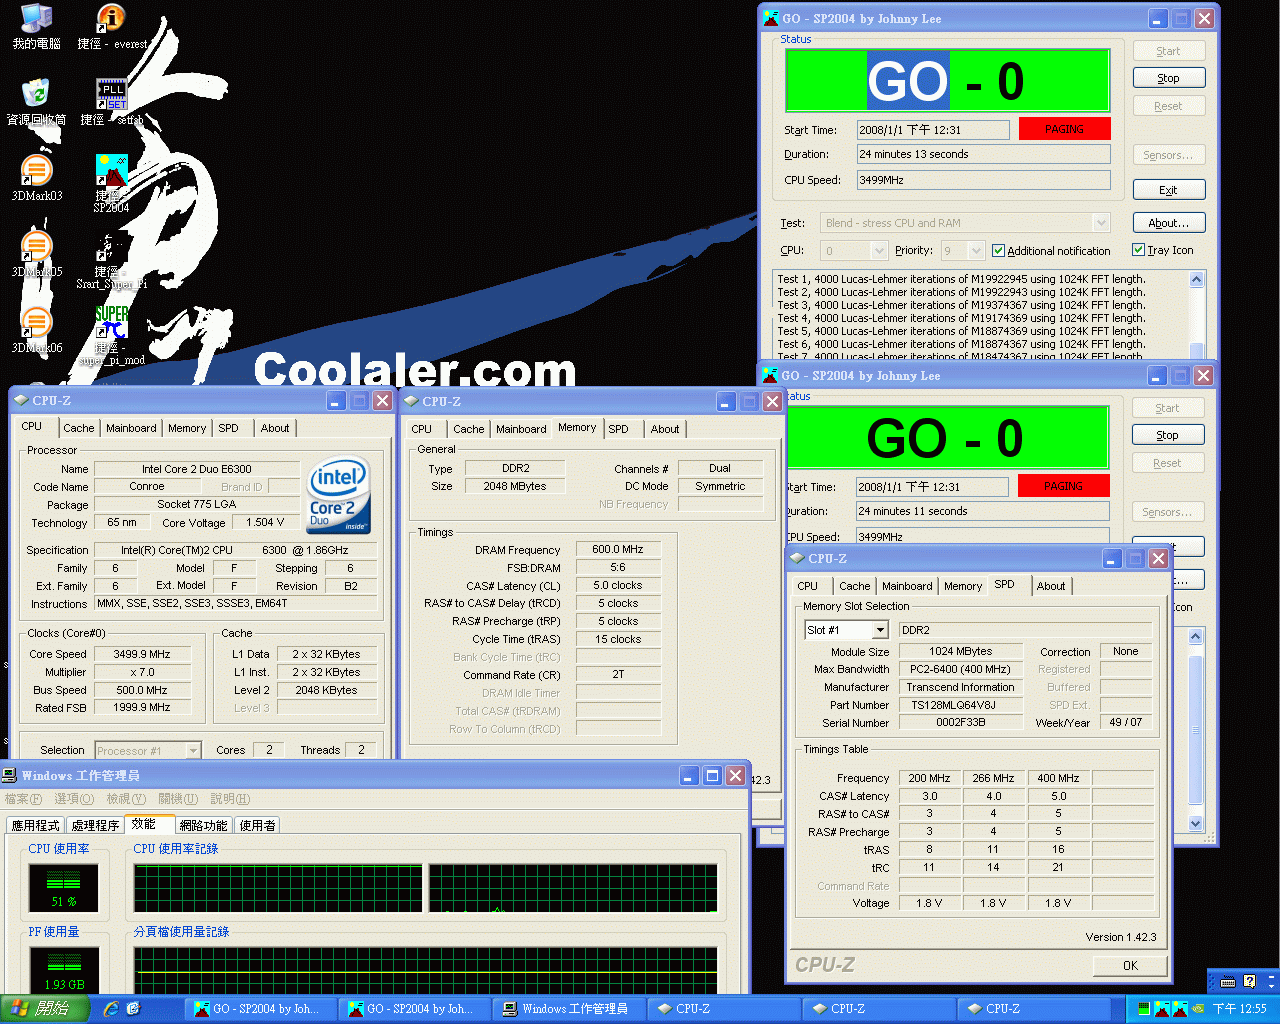Open the Priority dropdown in SP2004

[x=975, y=251]
